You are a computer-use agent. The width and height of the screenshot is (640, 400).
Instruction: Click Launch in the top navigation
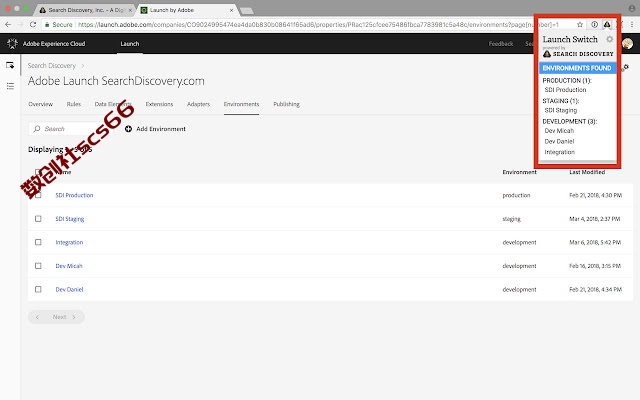point(130,44)
